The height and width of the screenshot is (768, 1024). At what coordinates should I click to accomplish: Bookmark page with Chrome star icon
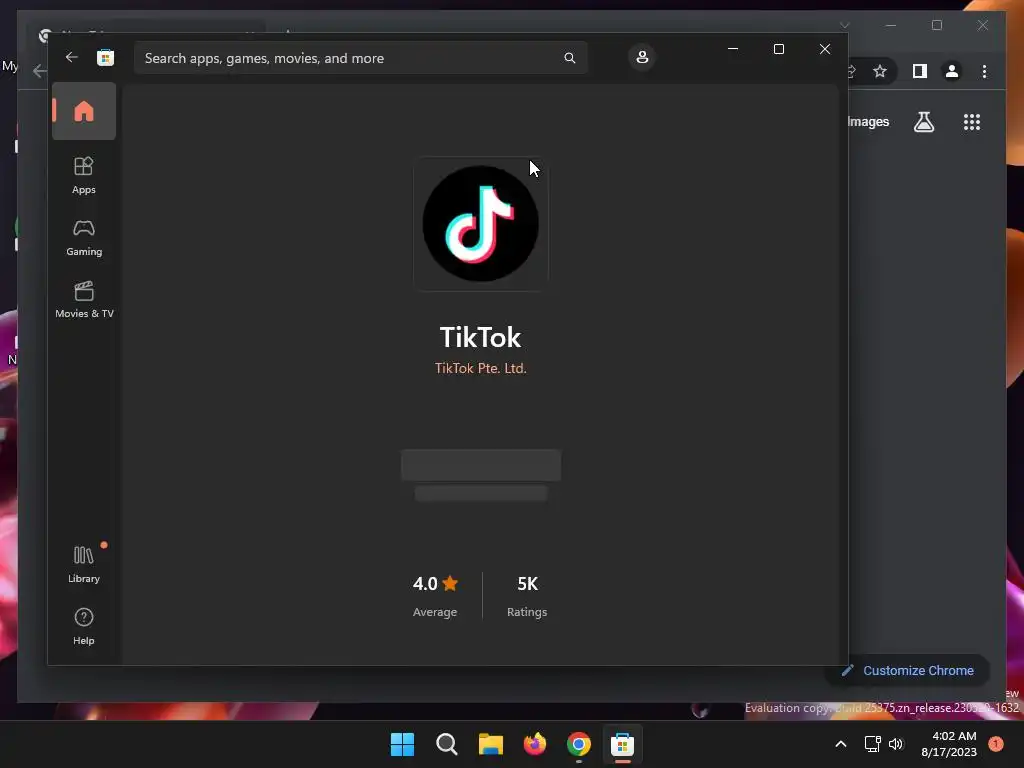tap(880, 71)
